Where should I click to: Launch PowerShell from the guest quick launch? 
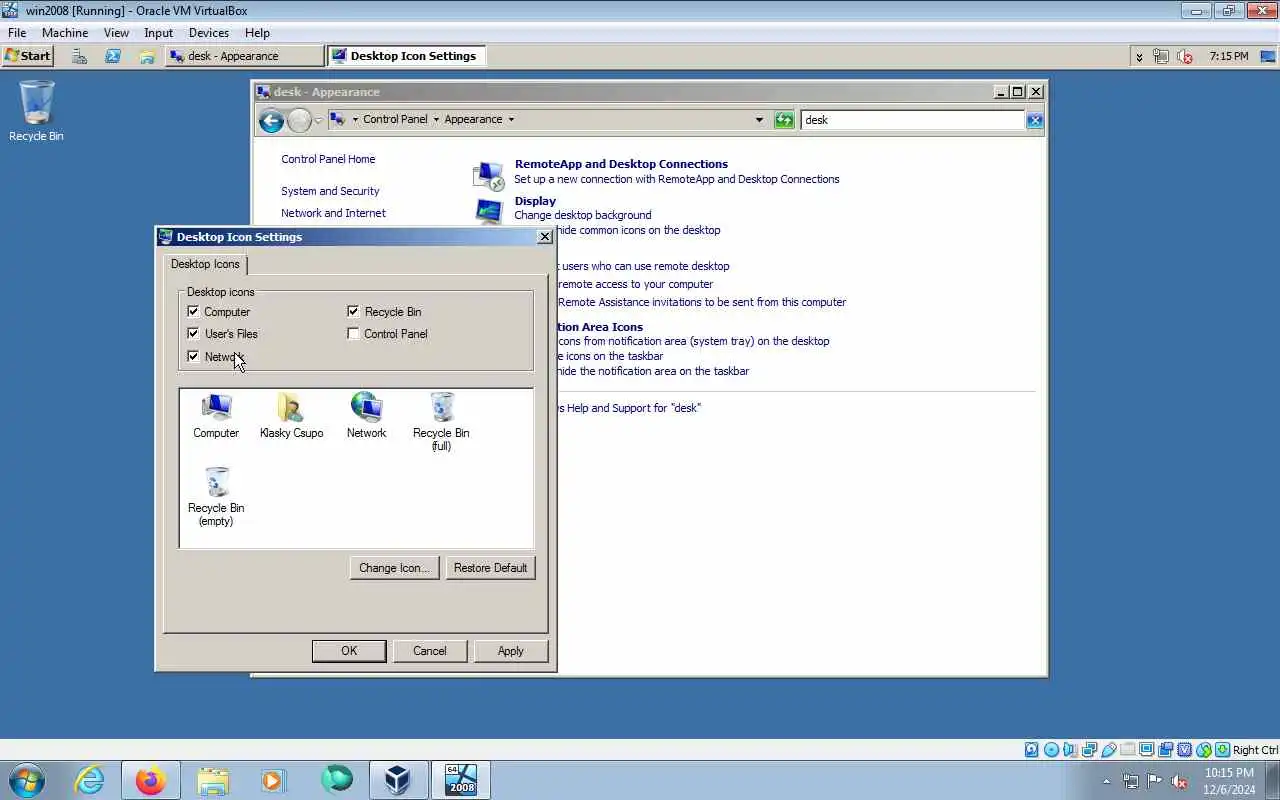[x=113, y=56]
